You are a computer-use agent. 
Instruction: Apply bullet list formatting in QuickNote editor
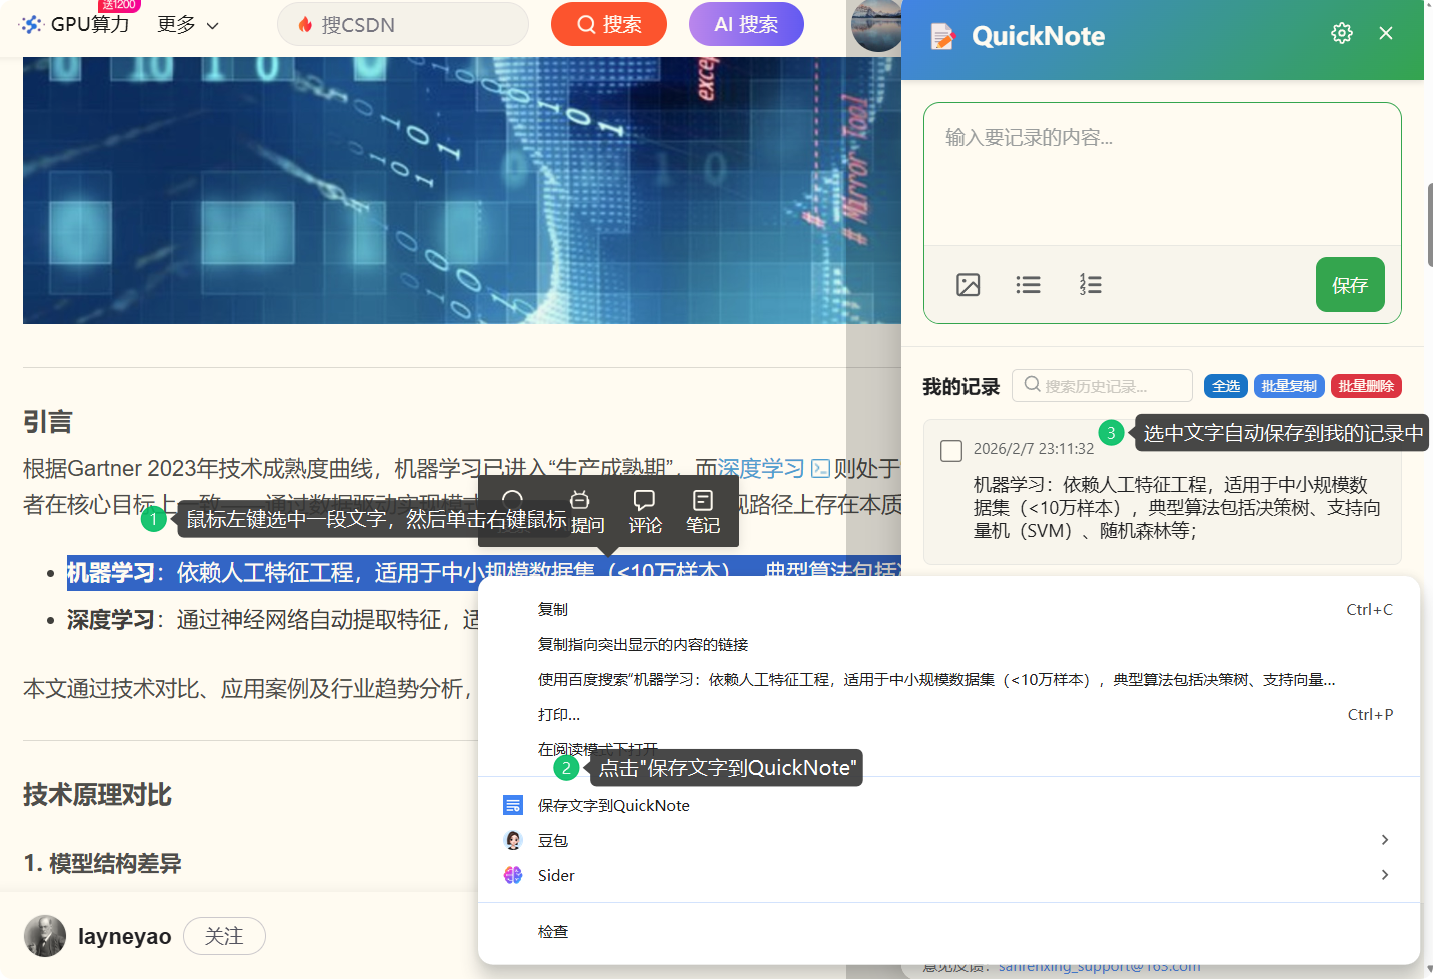1028,284
